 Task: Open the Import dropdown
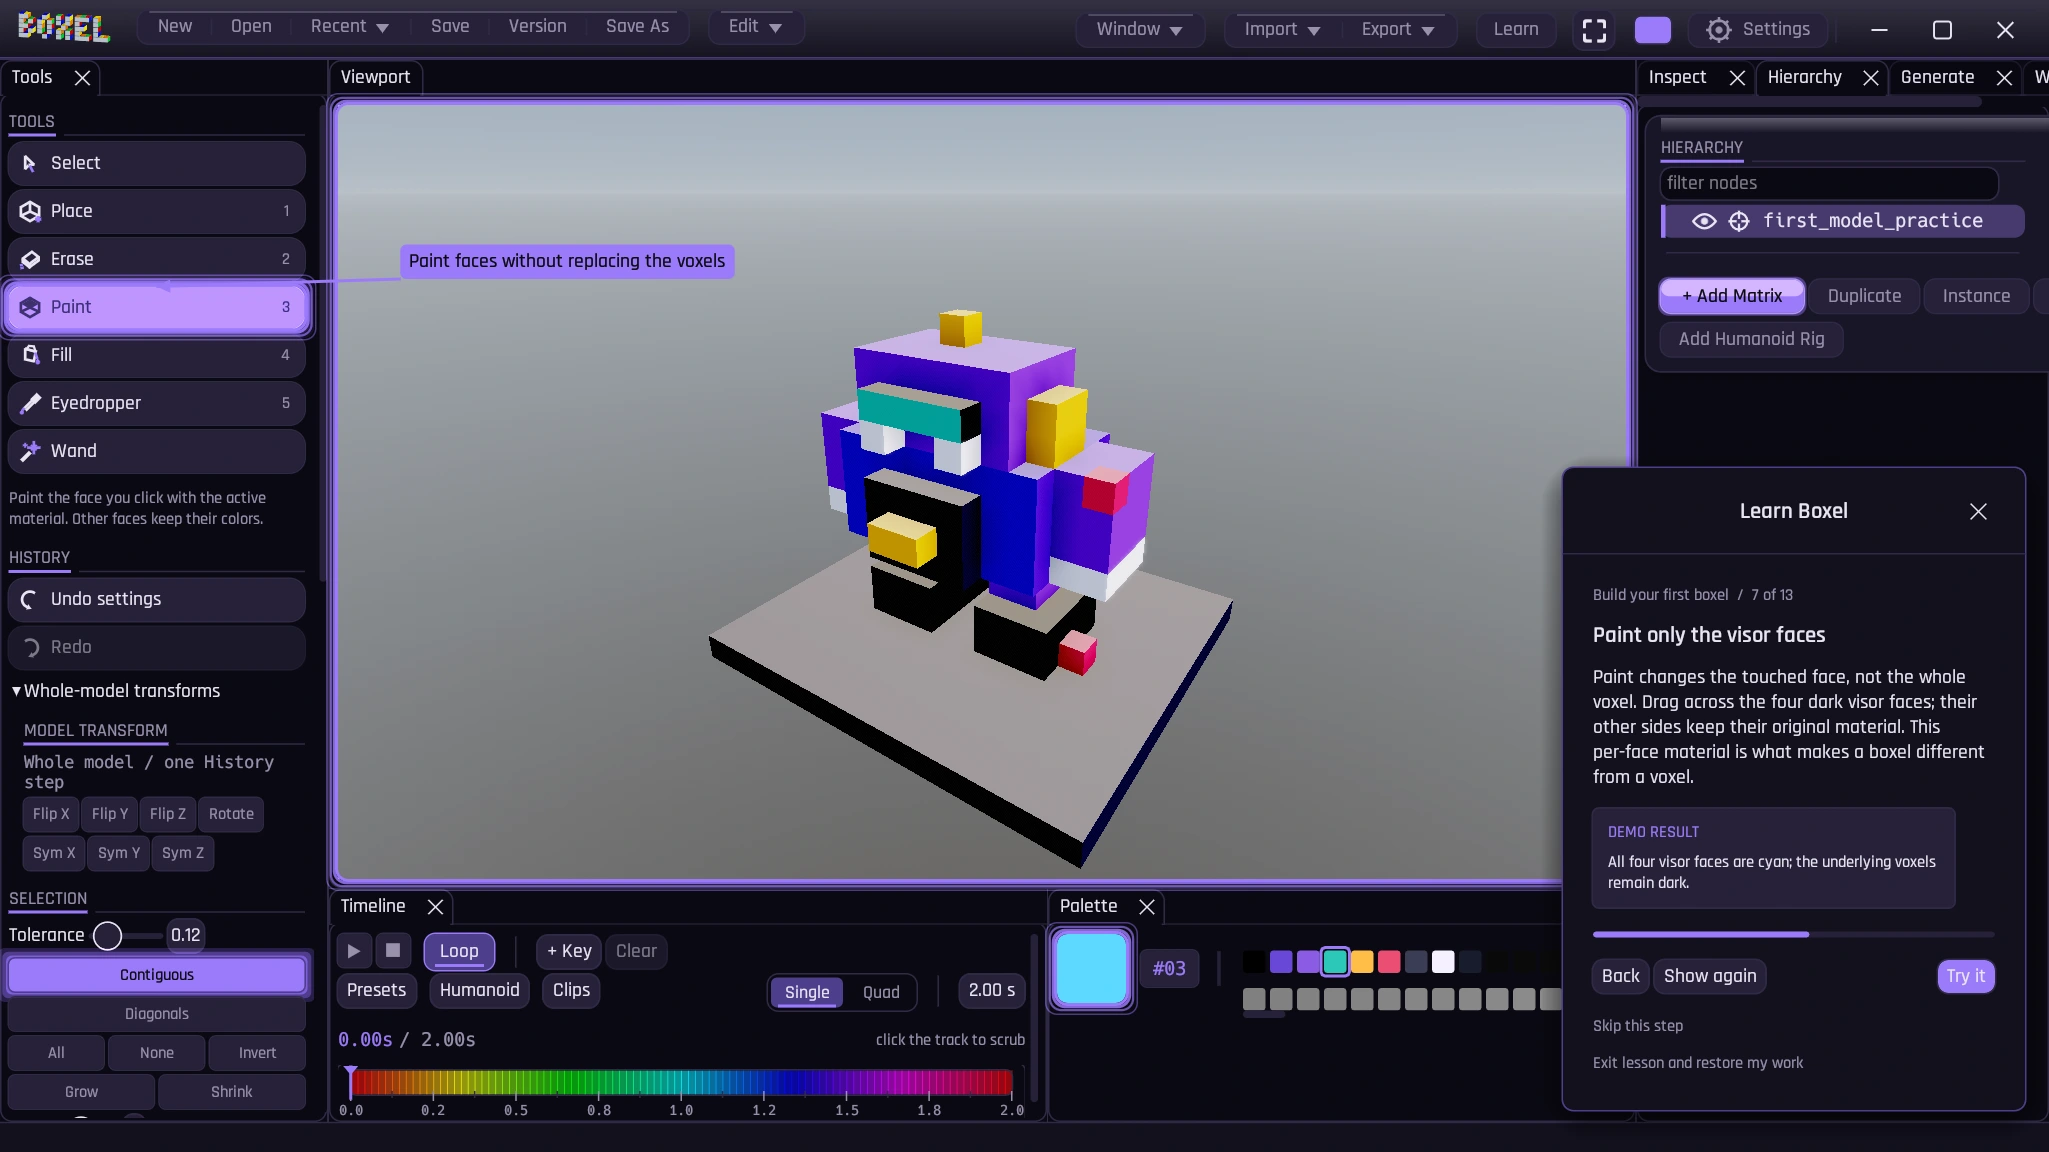pyautogui.click(x=1282, y=30)
